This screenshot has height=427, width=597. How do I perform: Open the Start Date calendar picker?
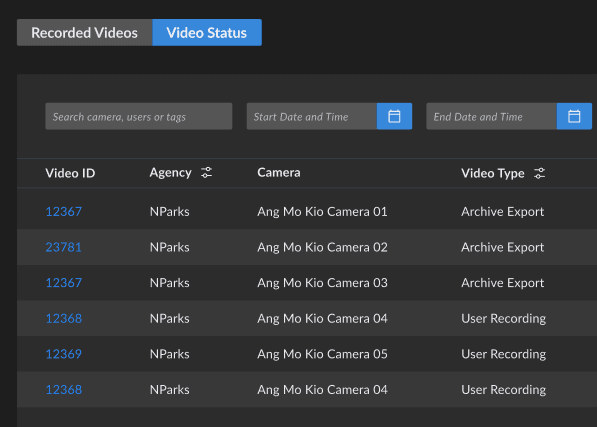point(394,116)
